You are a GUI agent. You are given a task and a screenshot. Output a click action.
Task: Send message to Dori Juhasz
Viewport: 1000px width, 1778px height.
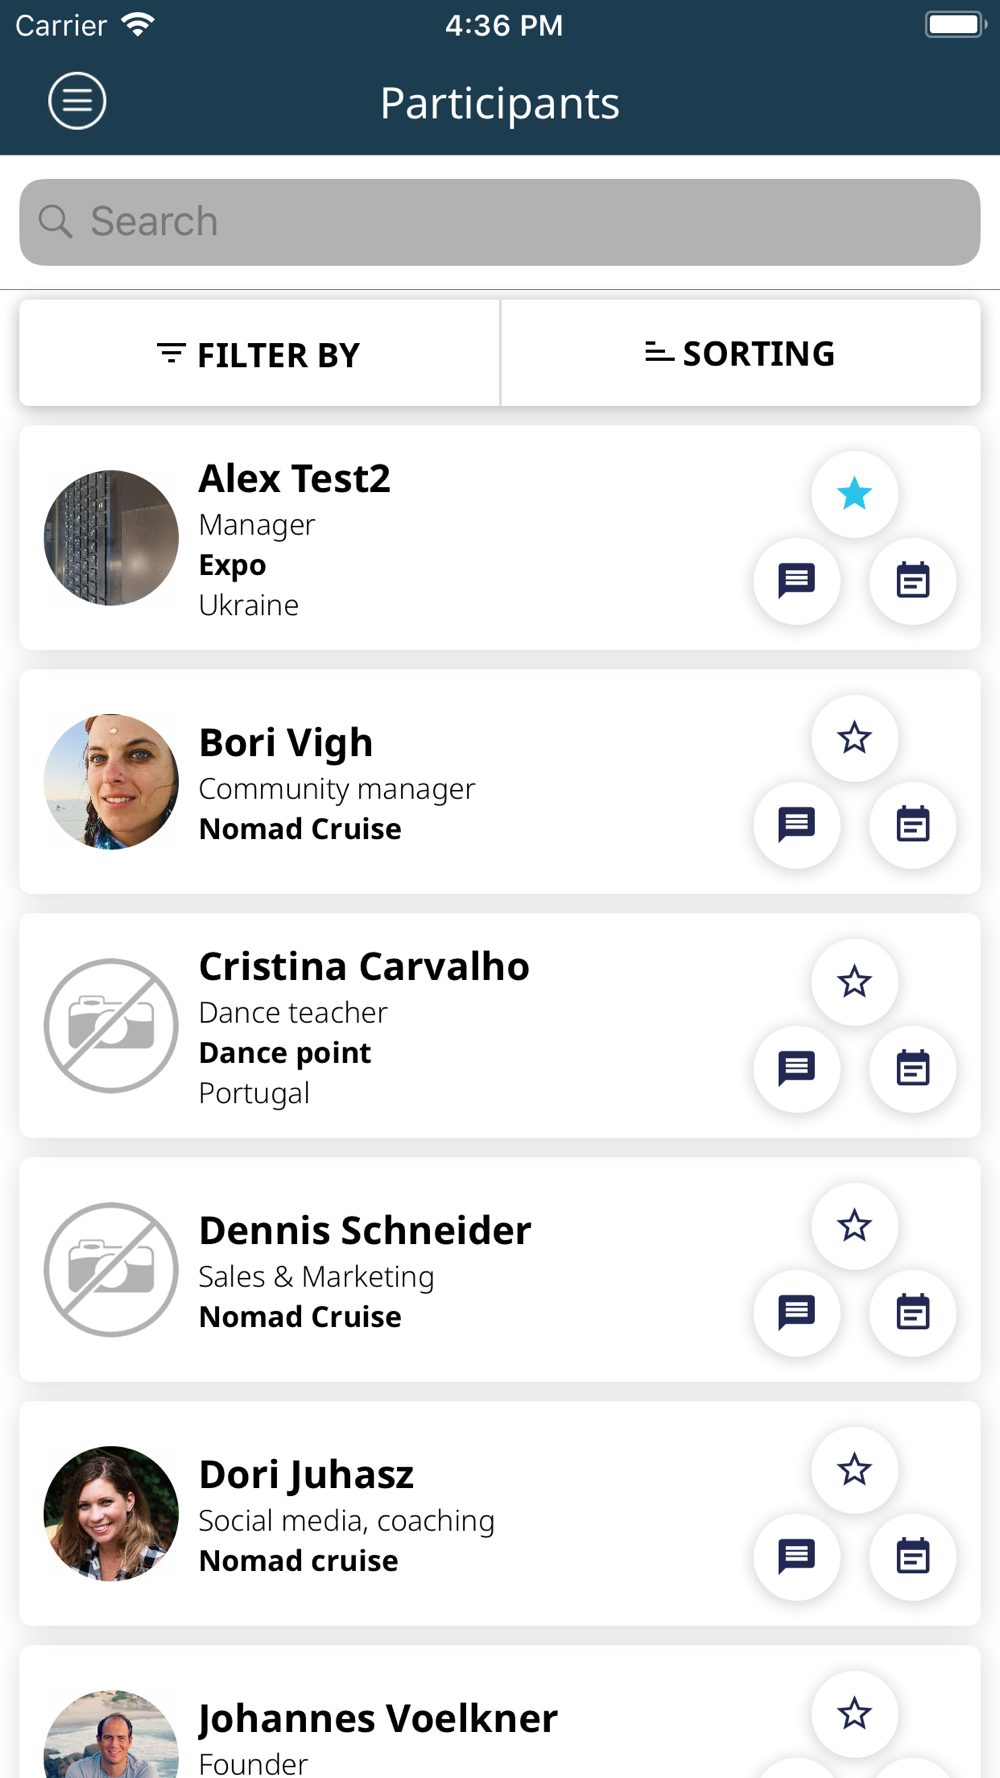pos(796,1556)
